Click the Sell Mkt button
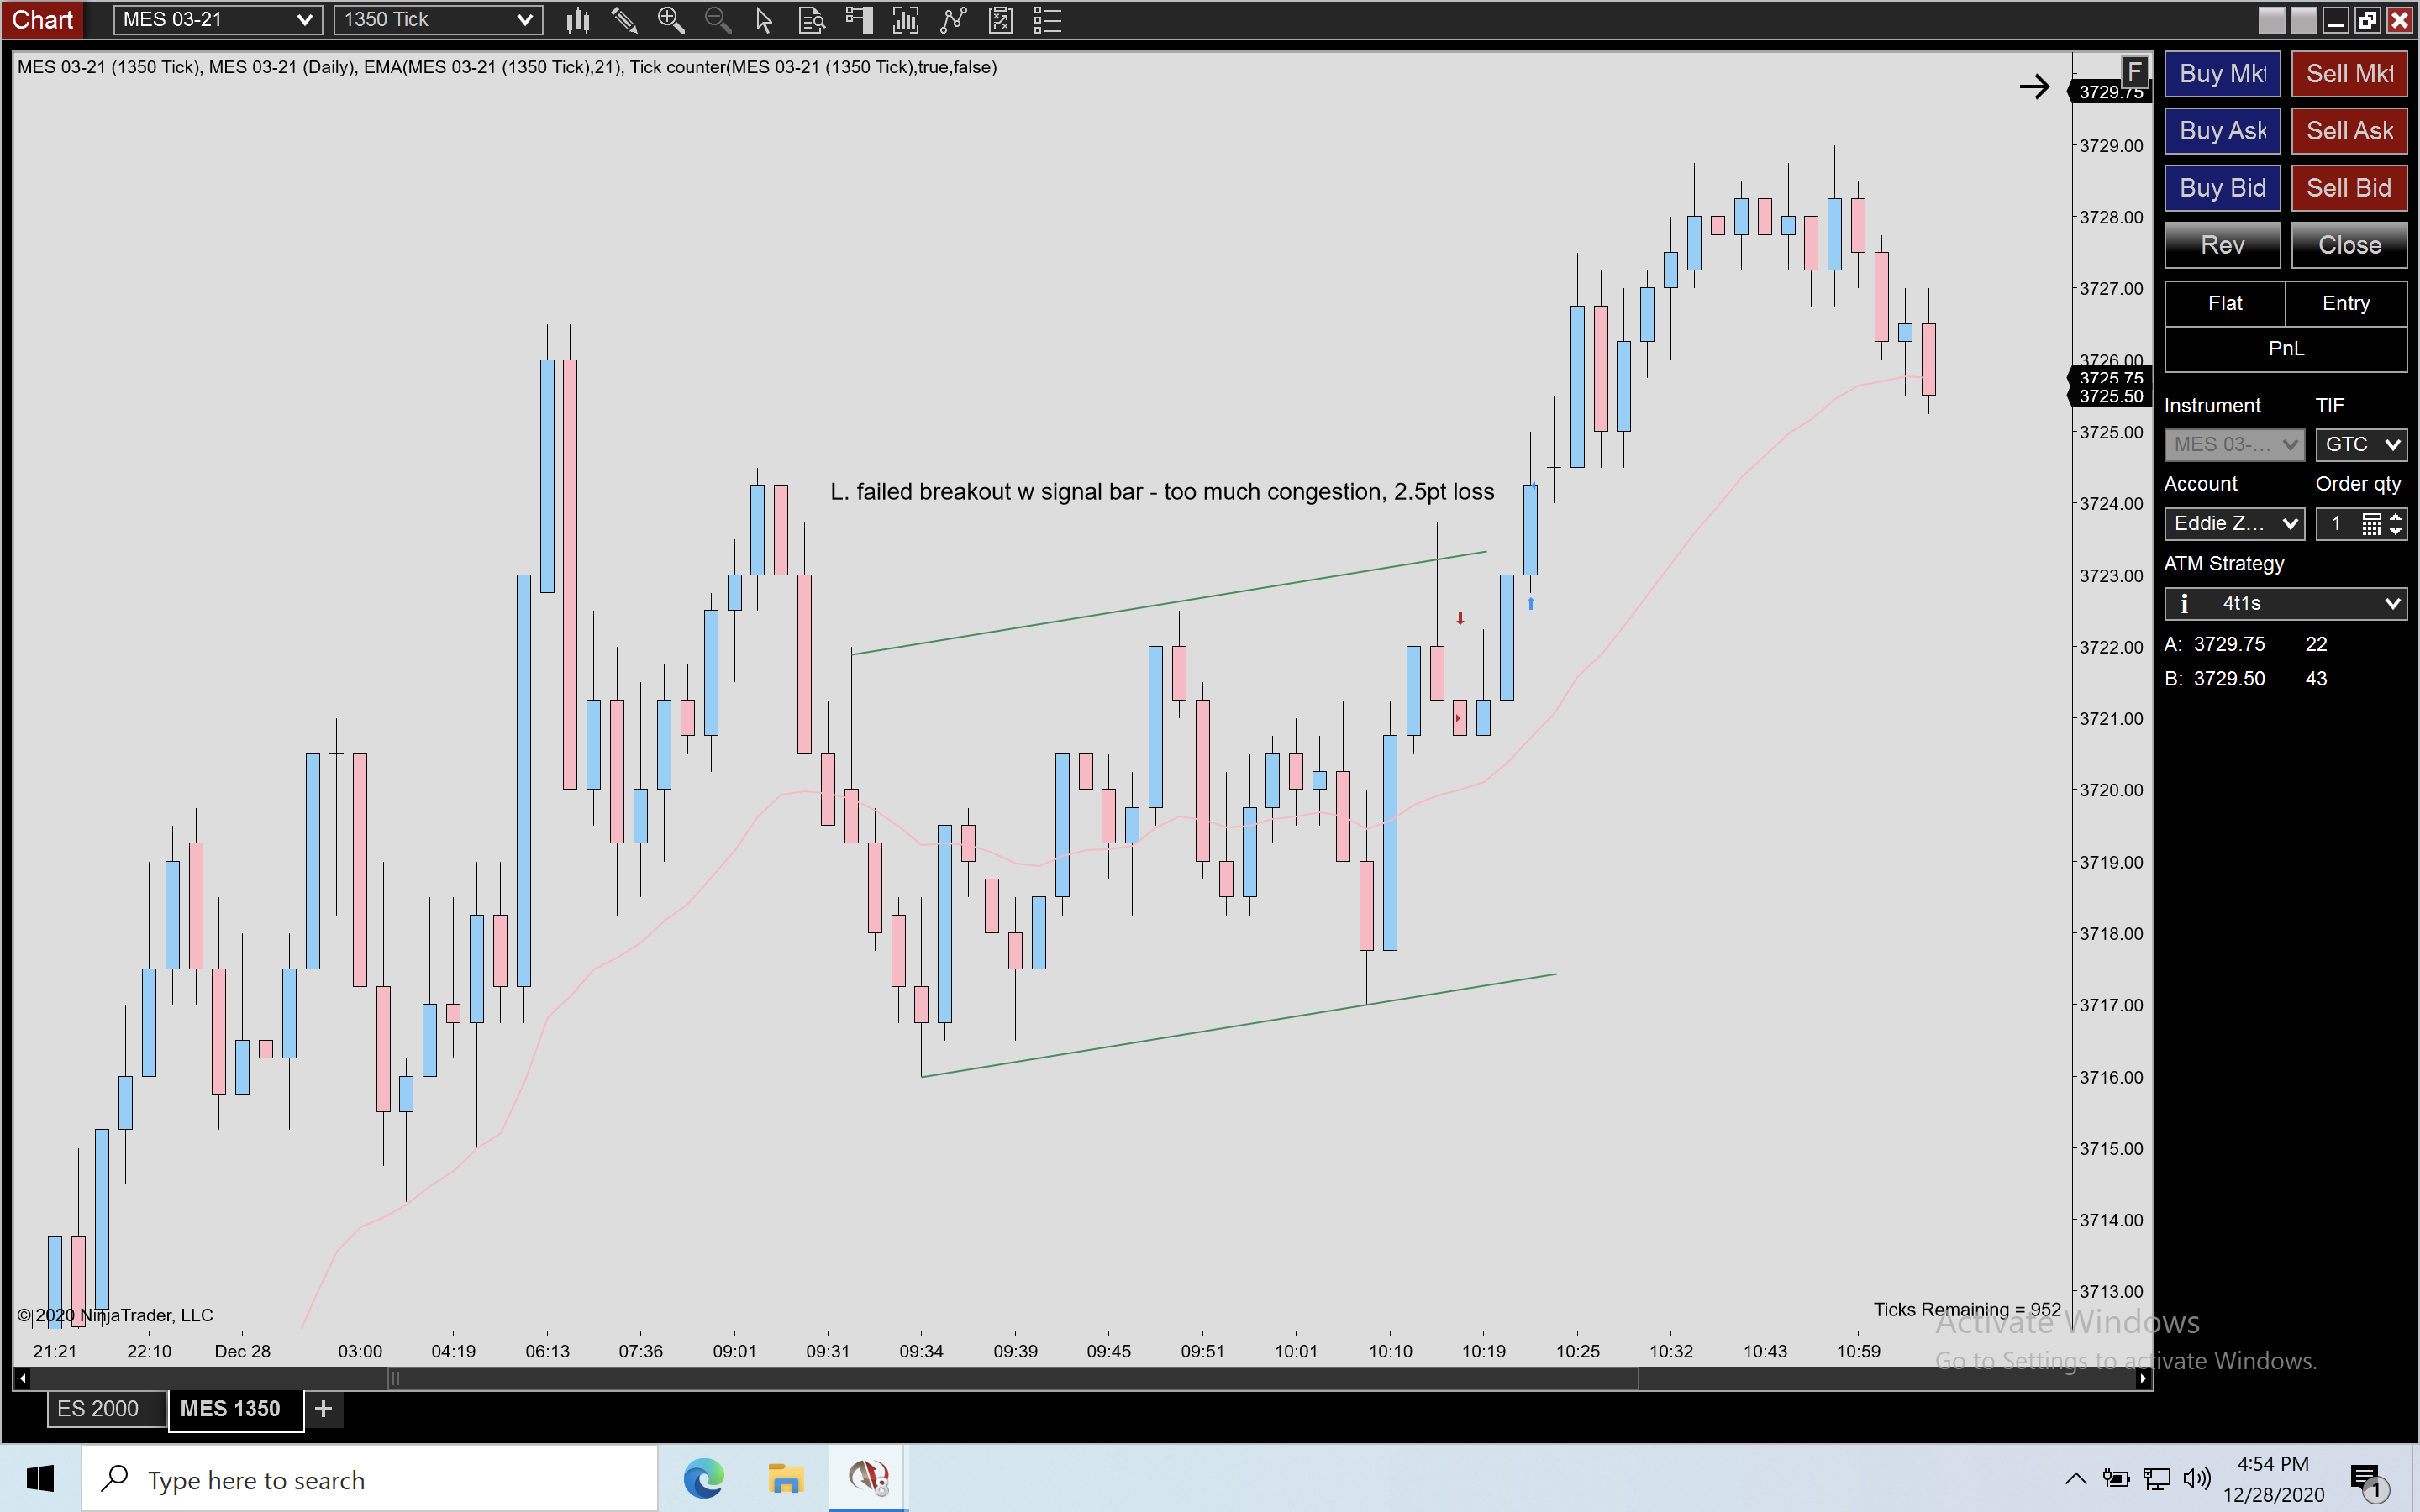Screen dimensions: 2420x1512 click(x=2349, y=74)
